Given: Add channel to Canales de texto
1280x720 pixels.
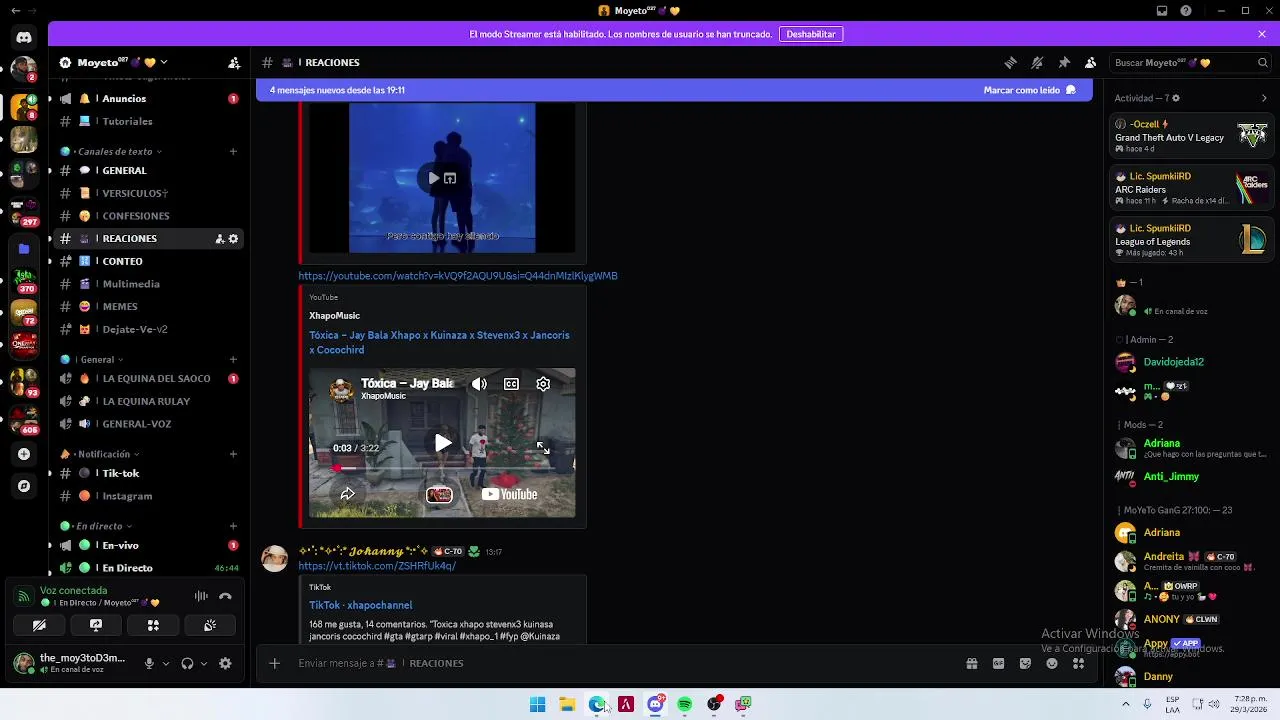Looking at the screenshot, I should (x=233, y=151).
